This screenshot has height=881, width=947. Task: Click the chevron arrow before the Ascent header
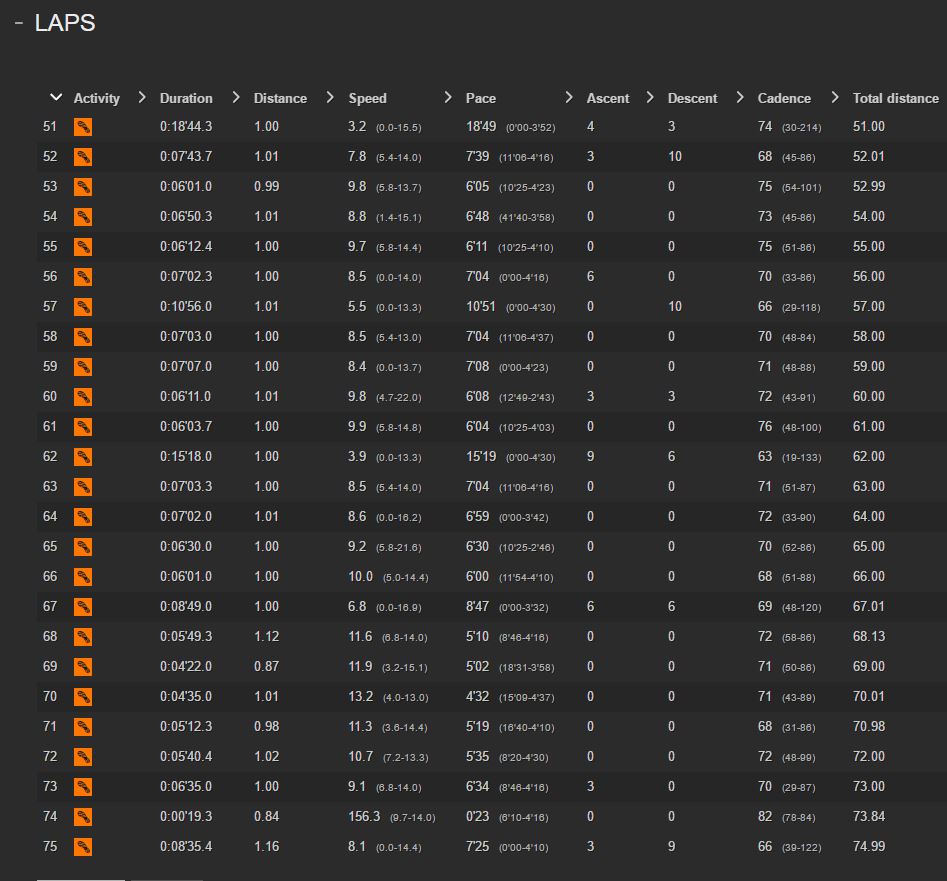coord(568,97)
